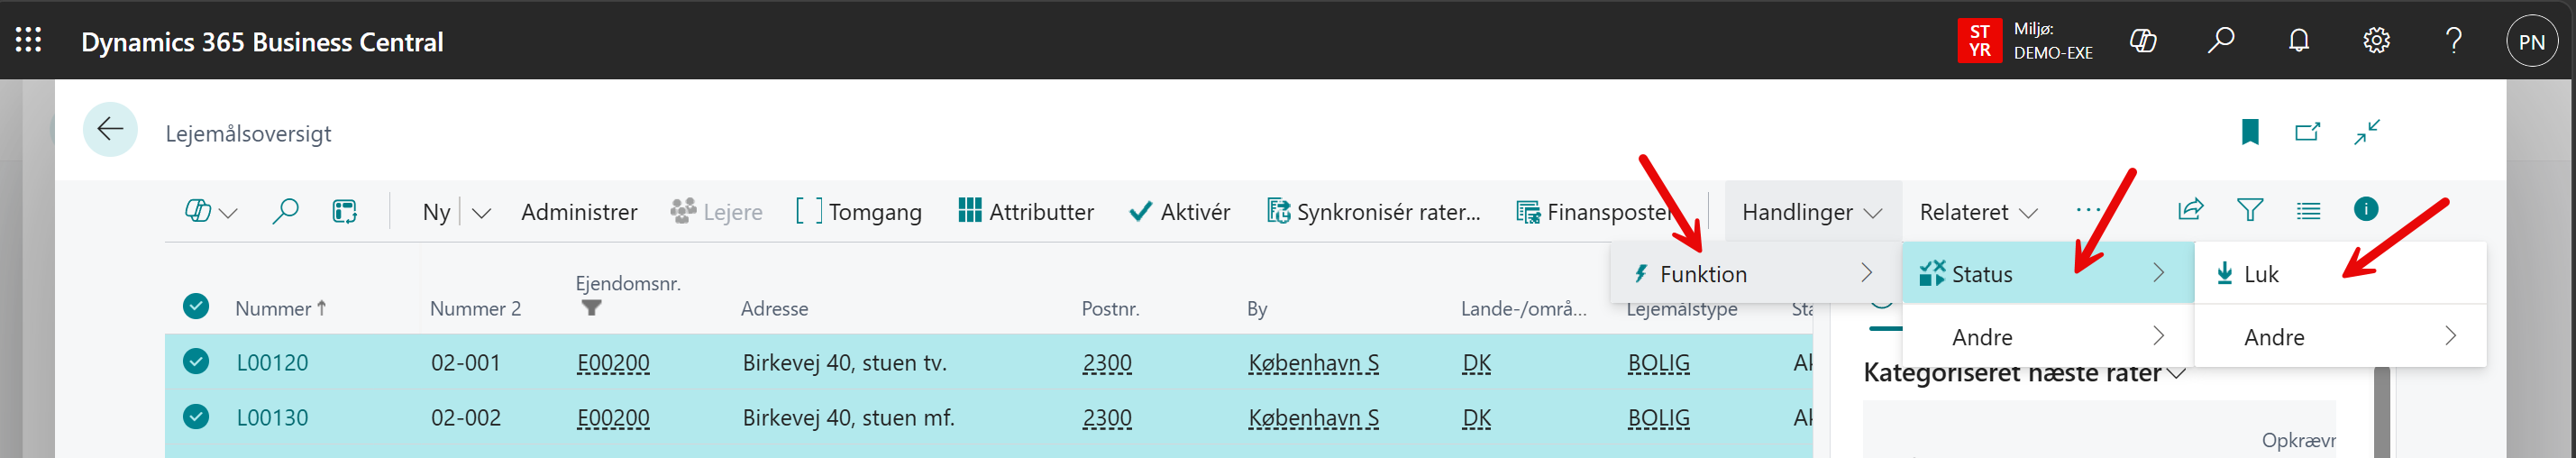Deselect row L00130 checkmark

tap(196, 417)
